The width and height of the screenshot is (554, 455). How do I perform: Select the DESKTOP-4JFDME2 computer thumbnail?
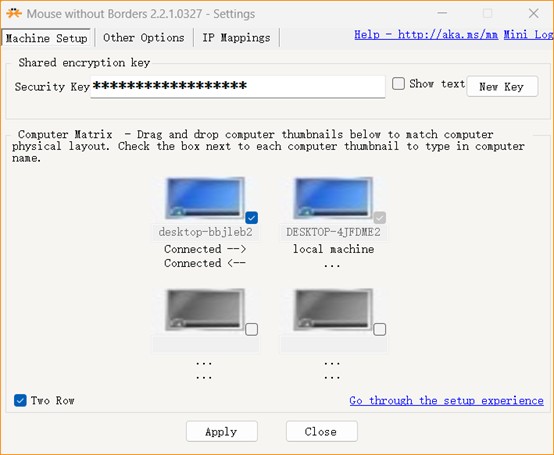pyautogui.click(x=333, y=198)
